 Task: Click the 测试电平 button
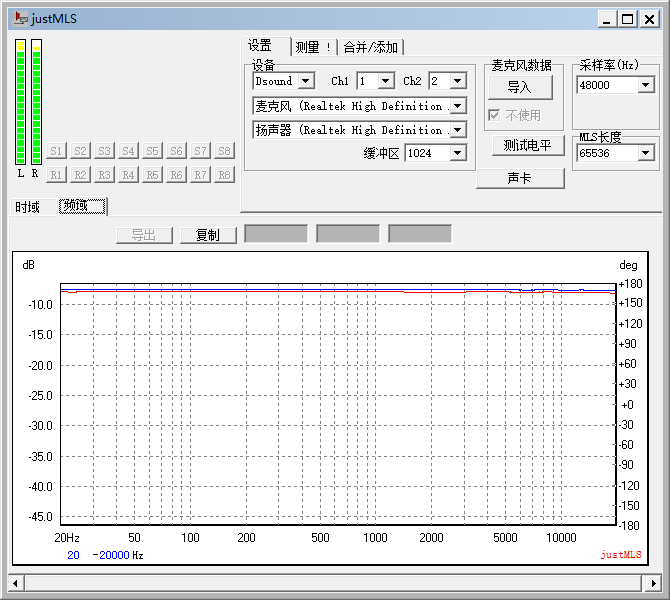tap(527, 146)
